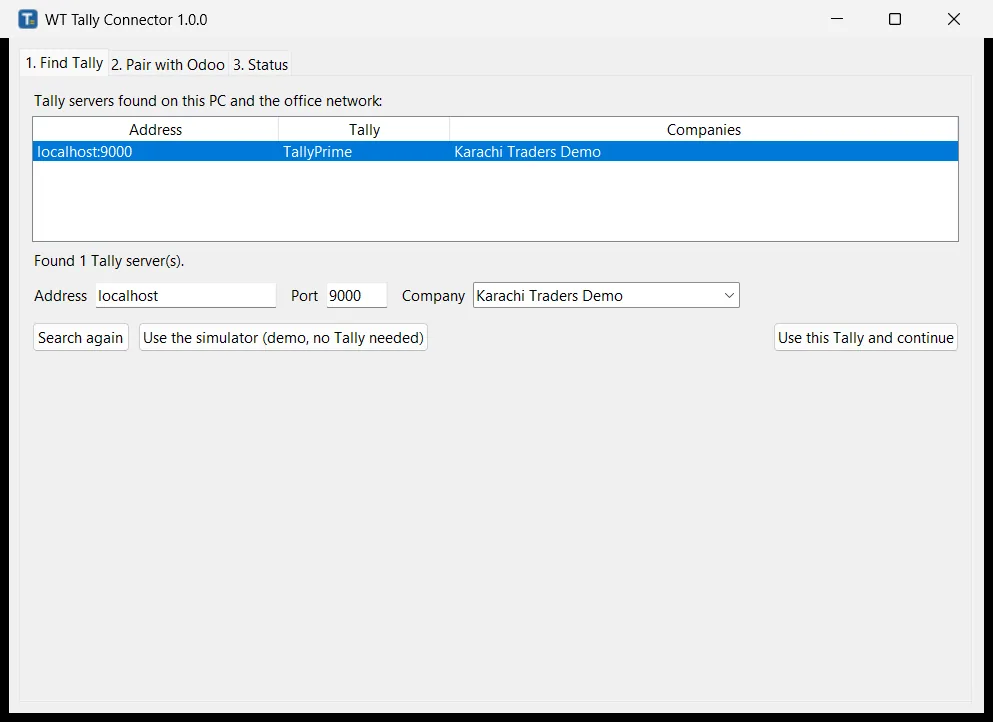The width and height of the screenshot is (993, 722).
Task: Click the Port field showing 9000
Action: pyautogui.click(x=357, y=296)
